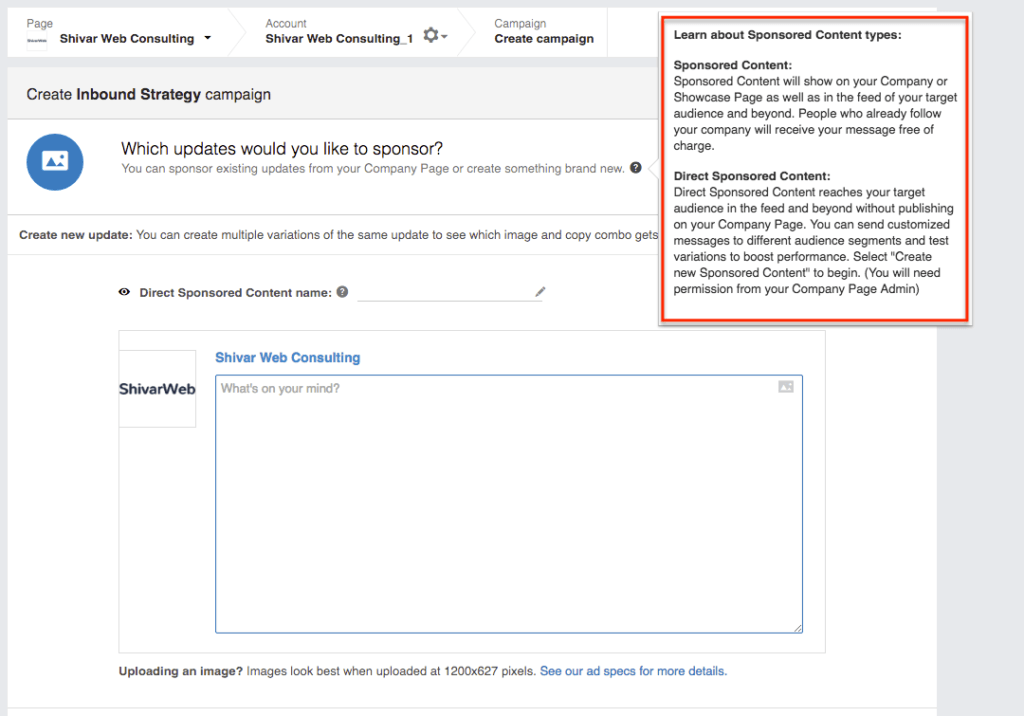Click the 'Create new update:' label text
The image size is (1024, 716).
tap(76, 235)
